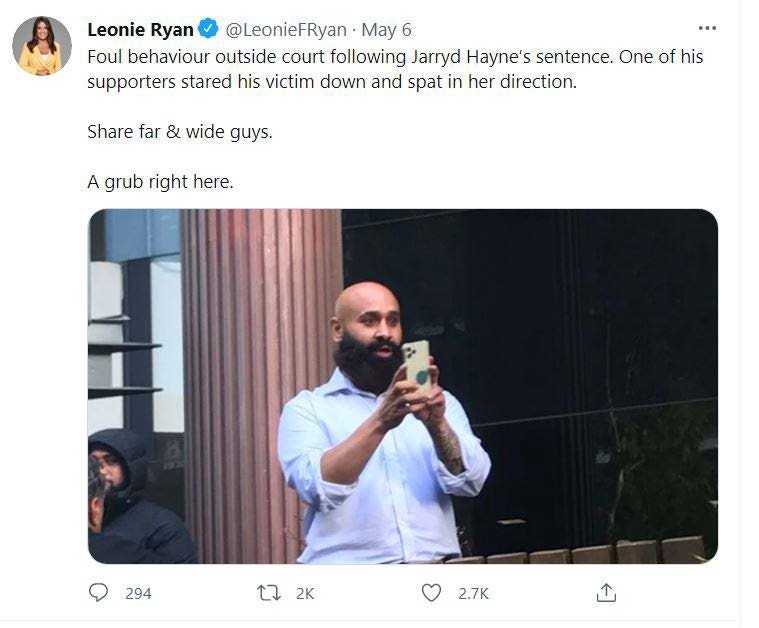The image size is (759, 628).
Task: Like the tweet with the heart icon
Action: 431,593
